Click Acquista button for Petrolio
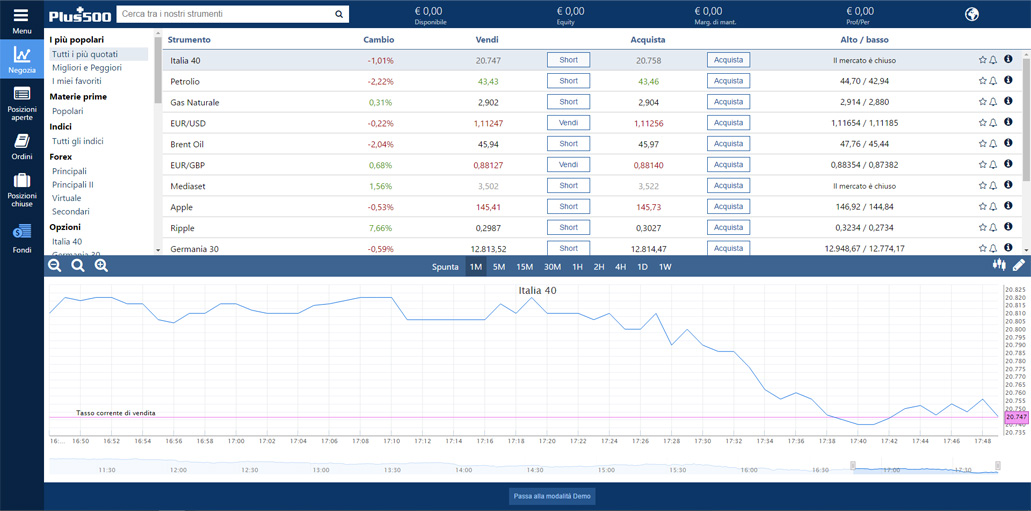1031x511 pixels. 729,81
